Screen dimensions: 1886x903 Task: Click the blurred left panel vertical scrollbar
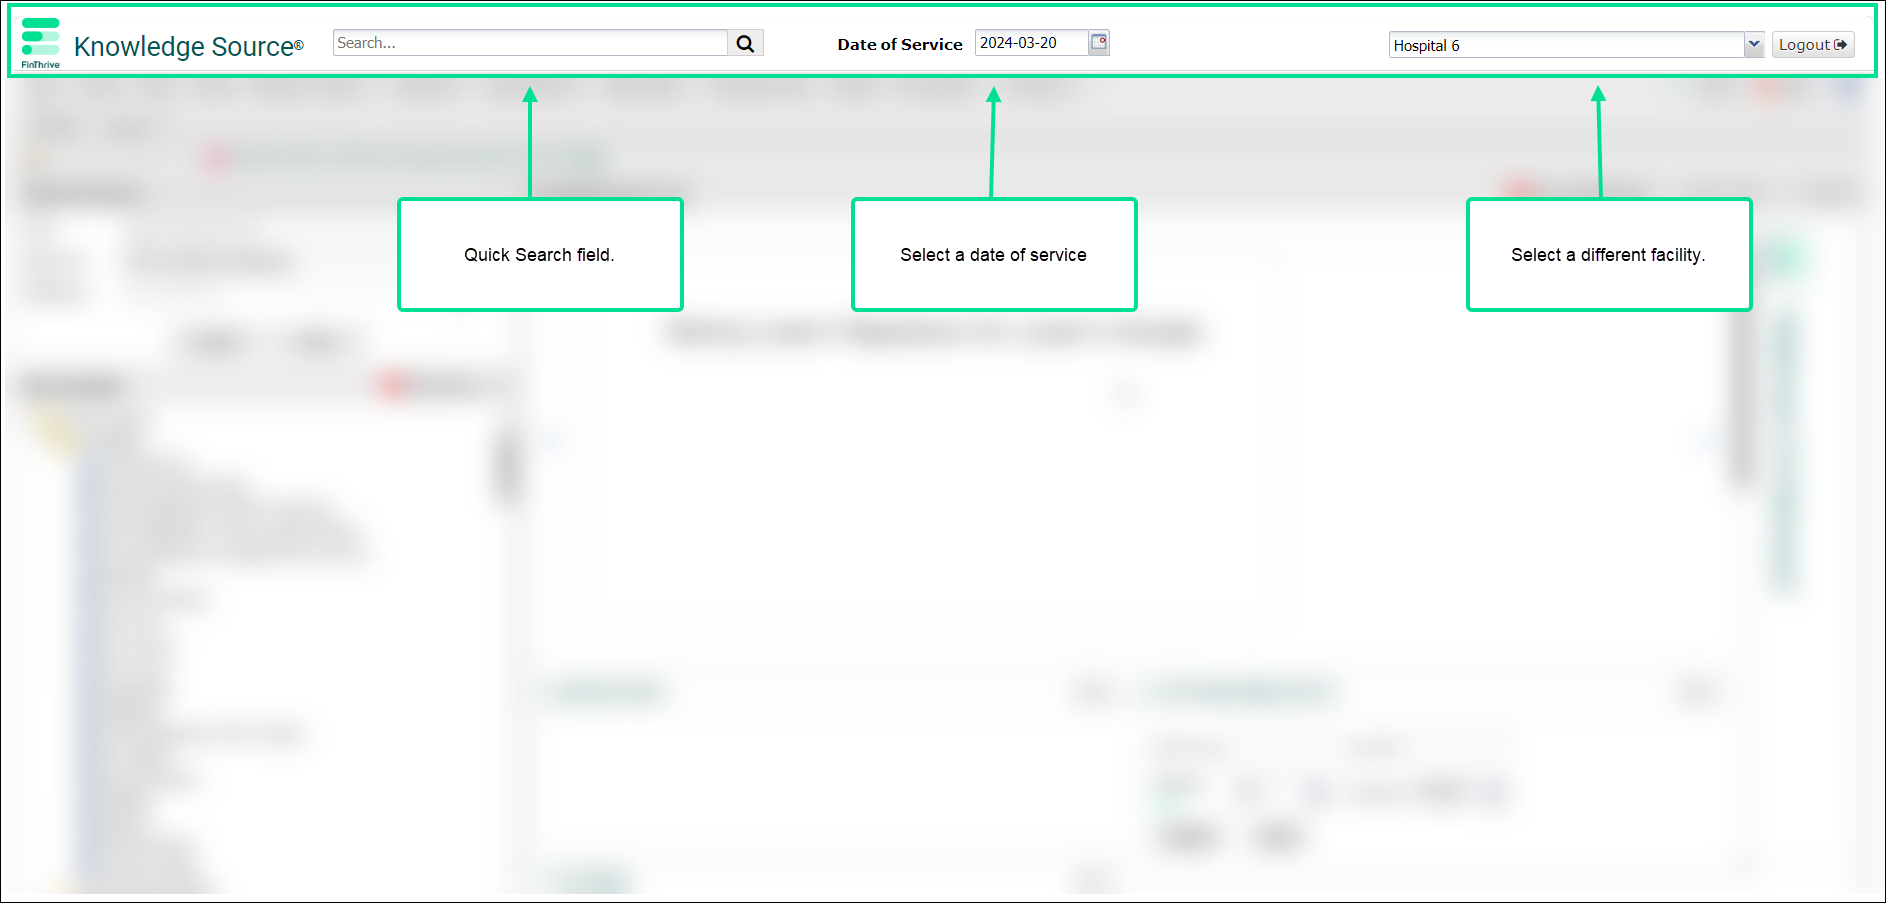[x=508, y=465]
